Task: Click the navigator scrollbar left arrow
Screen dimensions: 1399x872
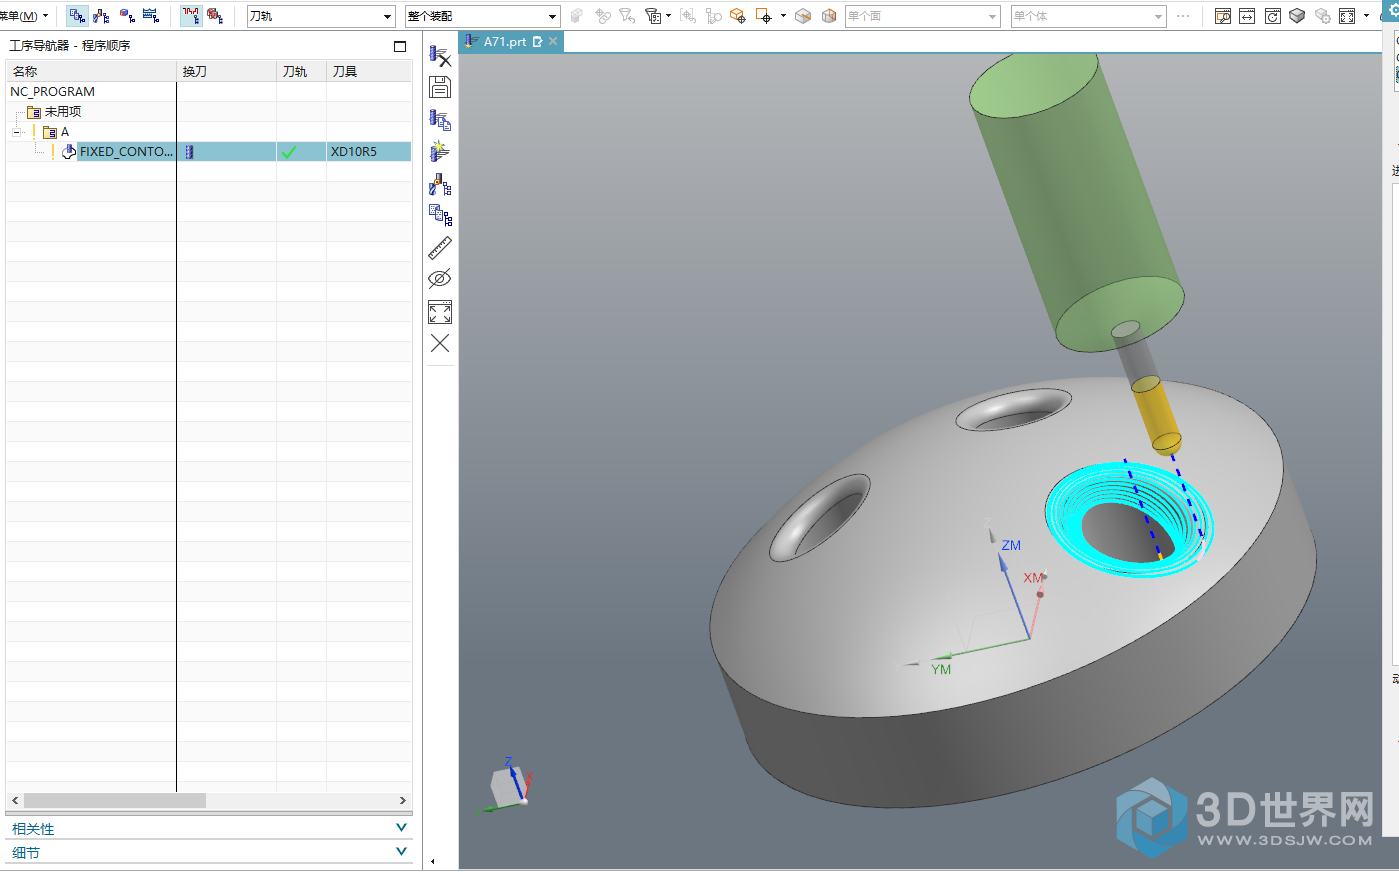Action: pos(15,801)
